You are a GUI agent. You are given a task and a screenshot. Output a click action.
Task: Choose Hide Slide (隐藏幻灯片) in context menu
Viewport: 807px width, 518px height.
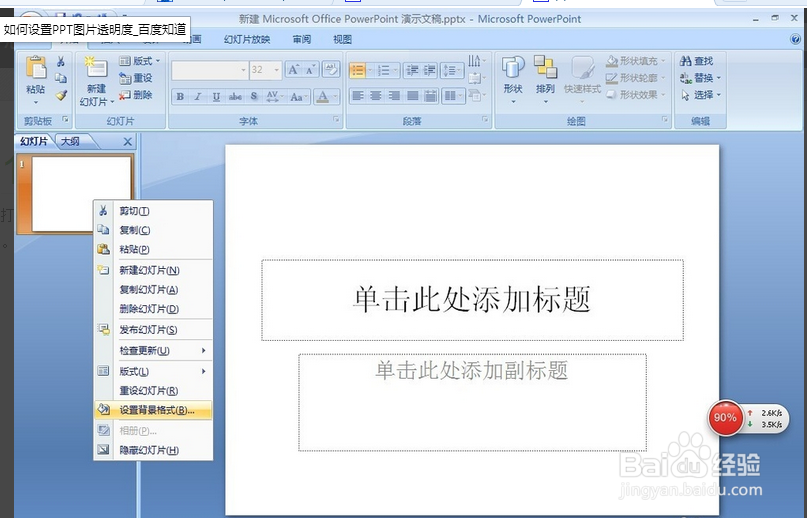click(x=153, y=450)
